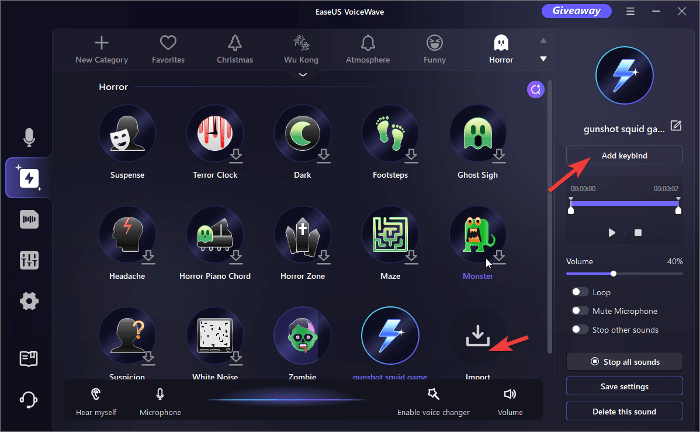Open settings gear in sidebar
700x432 pixels.
(x=29, y=301)
